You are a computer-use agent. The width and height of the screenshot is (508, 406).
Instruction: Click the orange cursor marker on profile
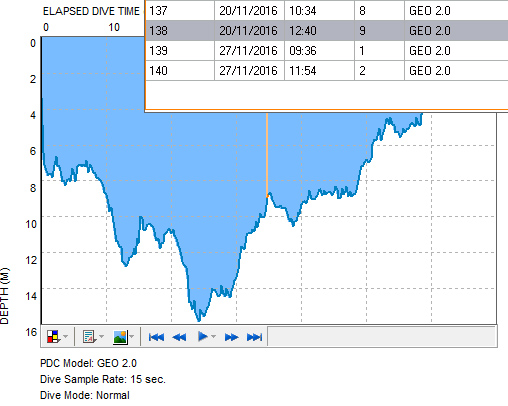click(267, 196)
